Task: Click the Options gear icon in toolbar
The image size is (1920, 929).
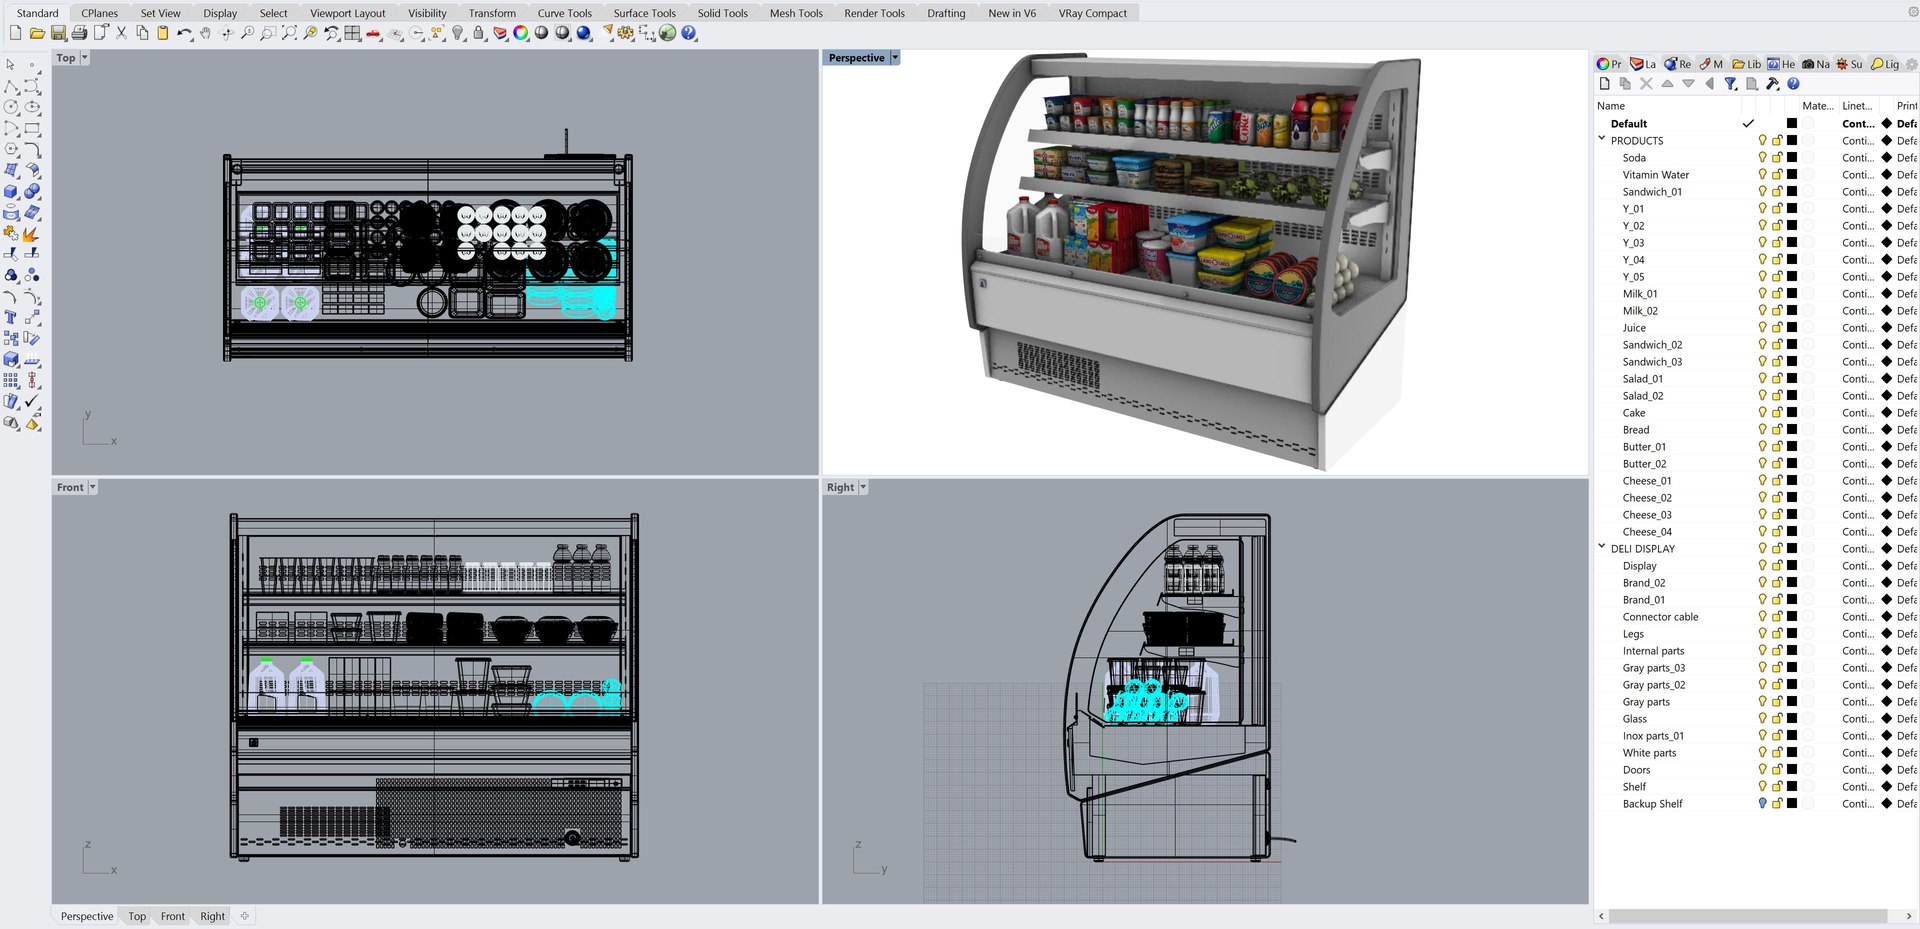Action: coord(626,33)
